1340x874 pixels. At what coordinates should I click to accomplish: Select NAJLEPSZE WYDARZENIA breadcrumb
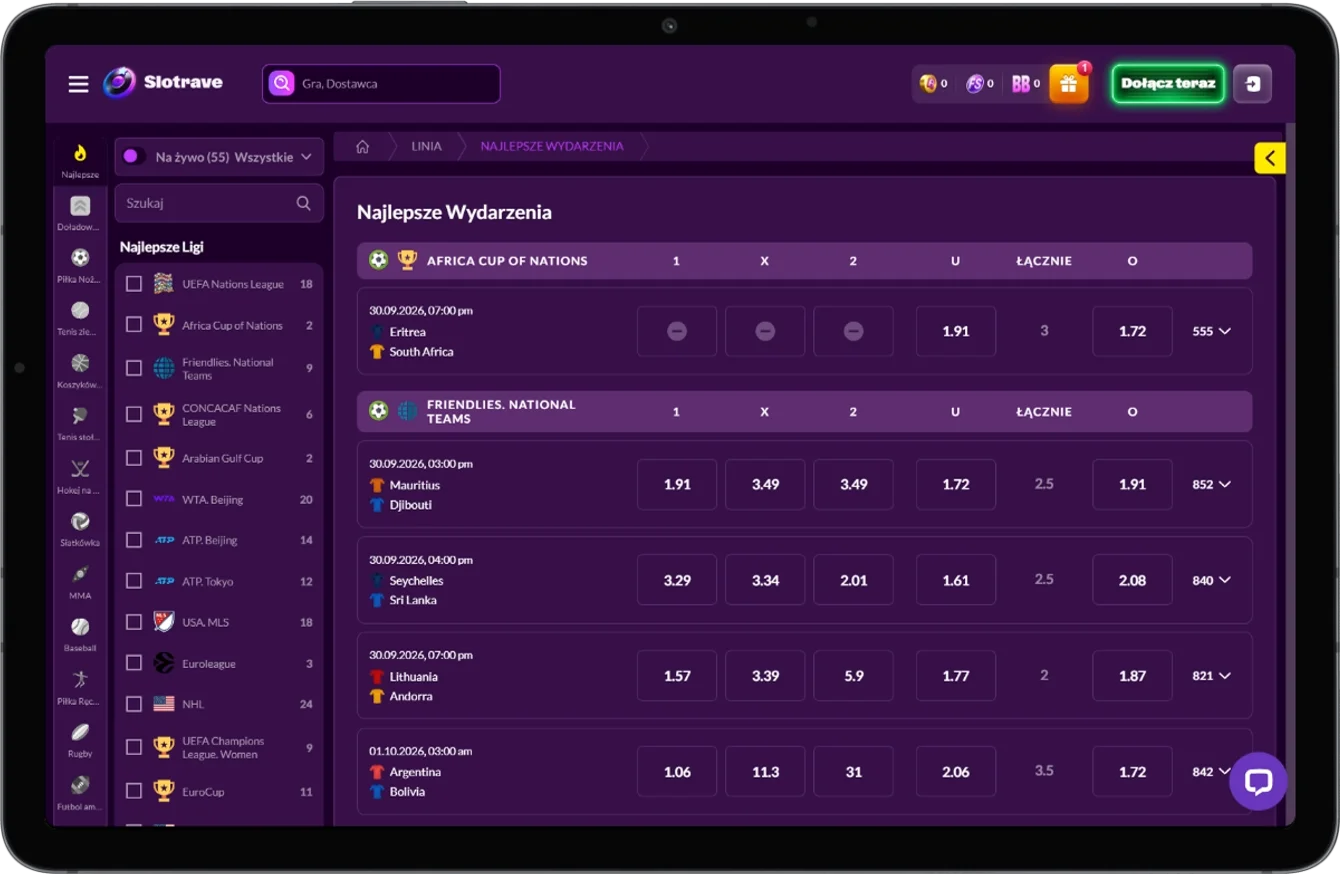(x=552, y=146)
